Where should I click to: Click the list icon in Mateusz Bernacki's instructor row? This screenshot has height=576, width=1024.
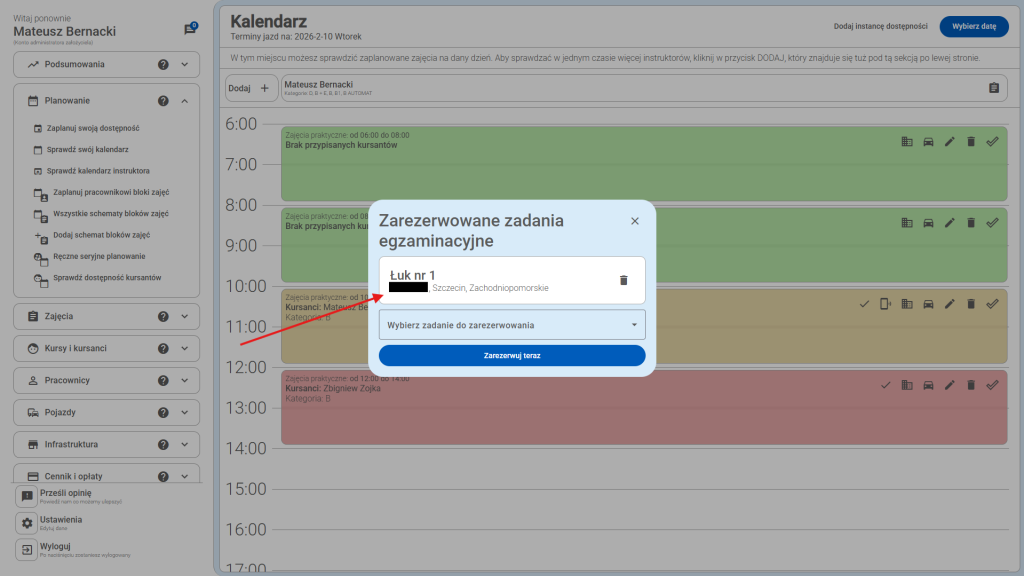992,88
